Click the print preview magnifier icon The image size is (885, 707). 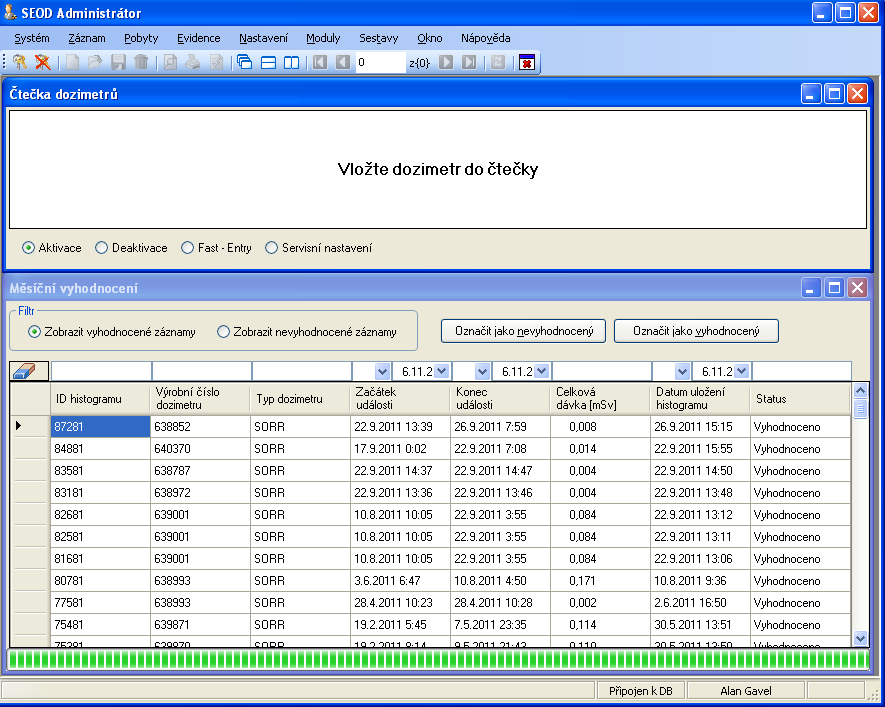coord(170,62)
